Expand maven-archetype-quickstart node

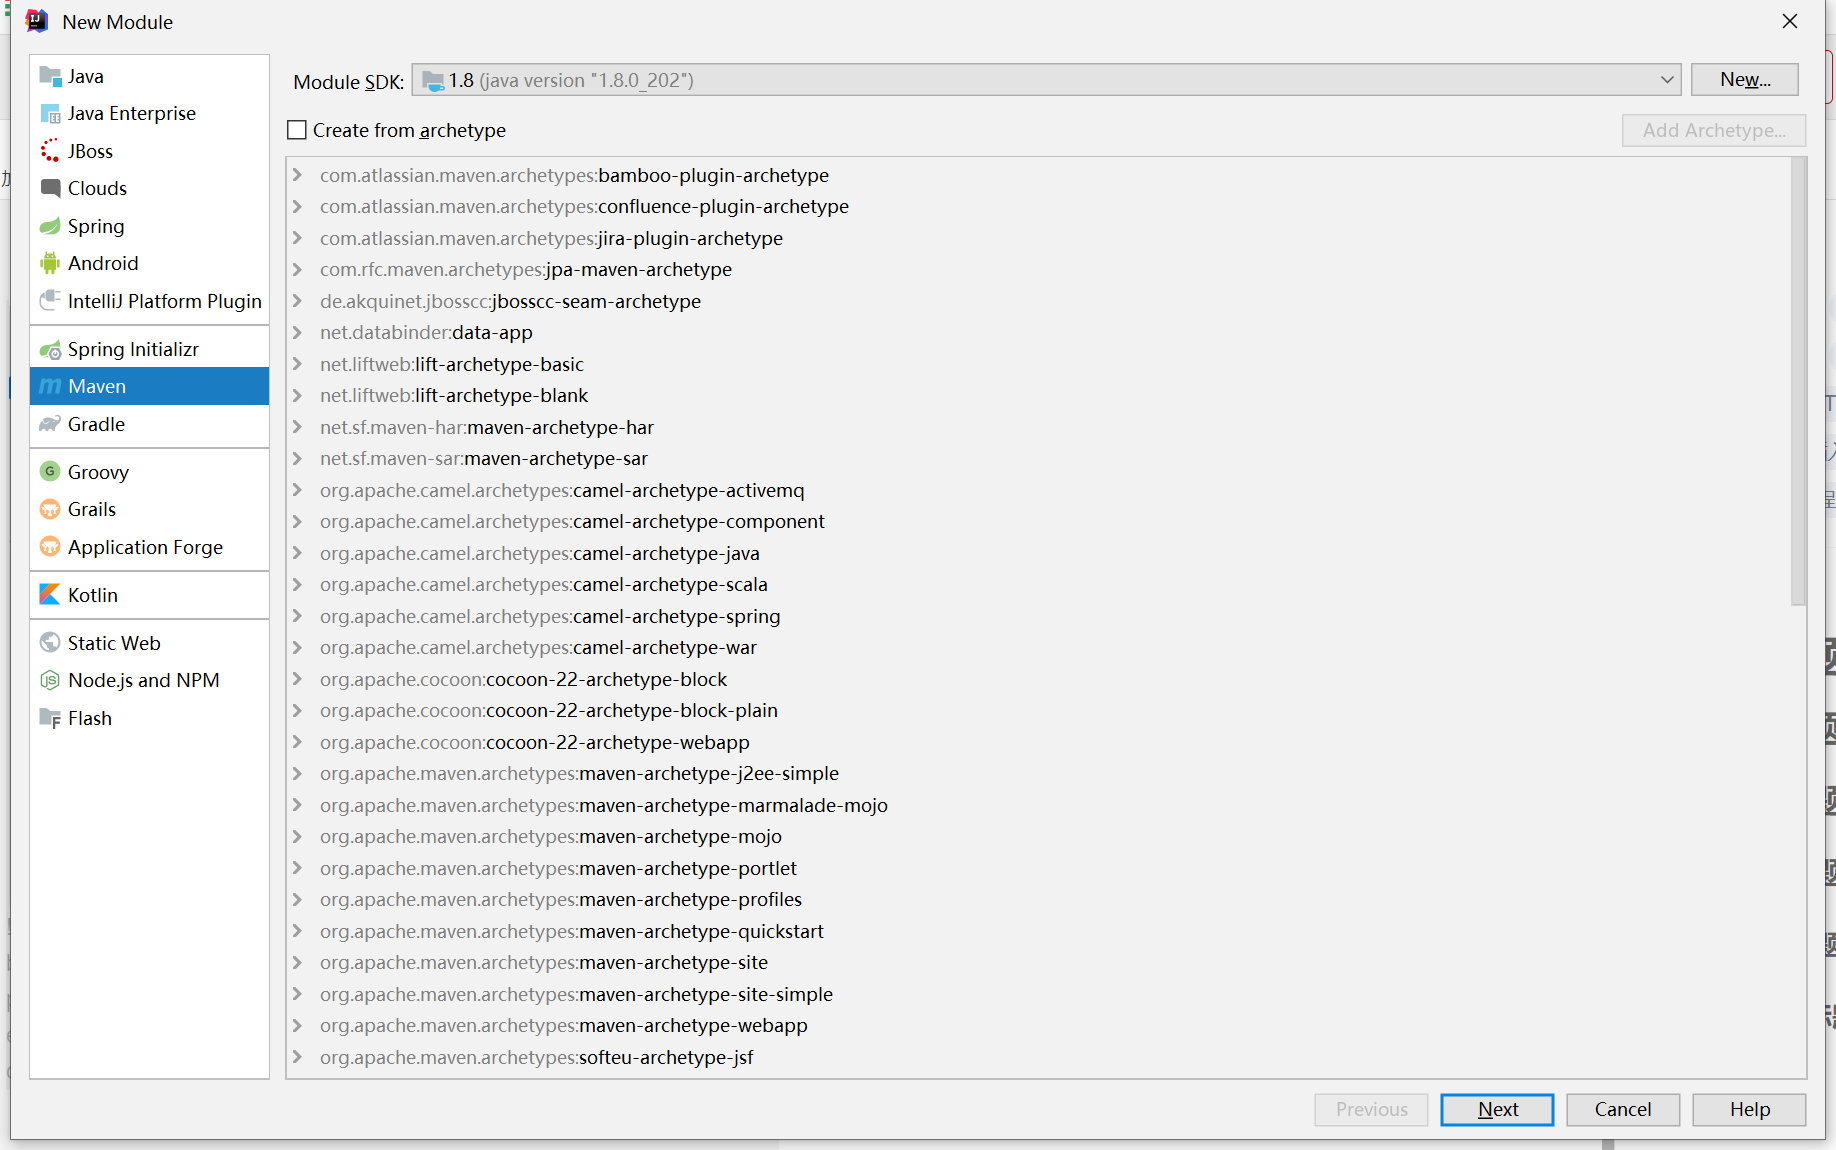click(x=297, y=931)
